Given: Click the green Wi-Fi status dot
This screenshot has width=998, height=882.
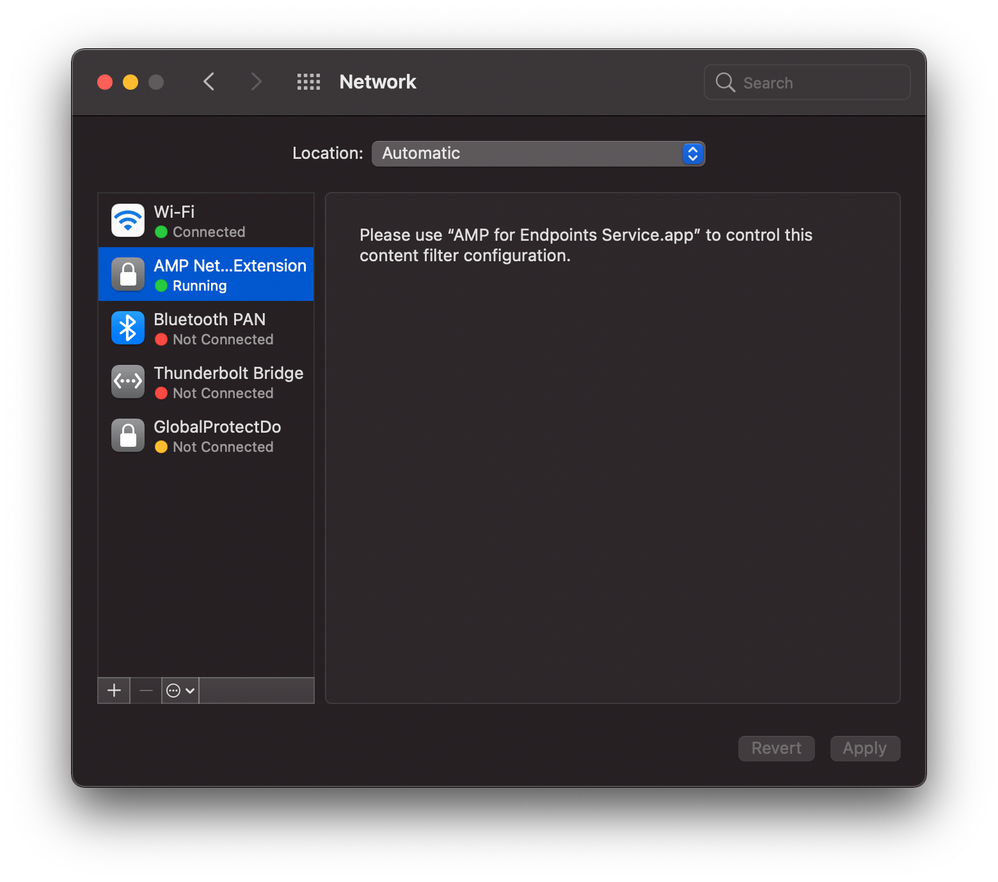Looking at the screenshot, I should [x=161, y=232].
